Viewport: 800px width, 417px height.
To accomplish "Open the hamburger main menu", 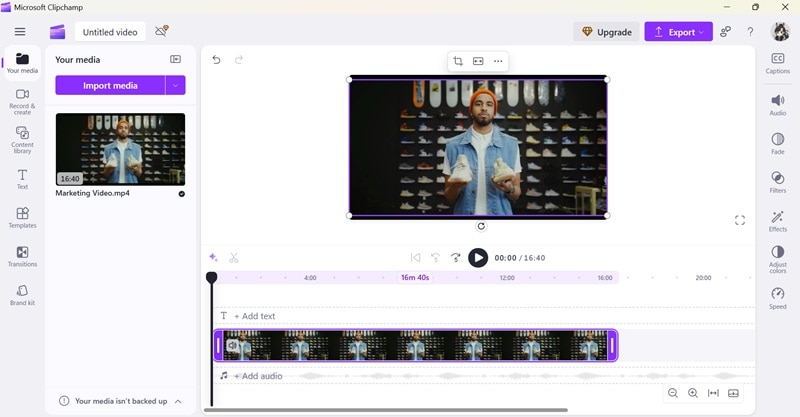I will click(x=20, y=32).
